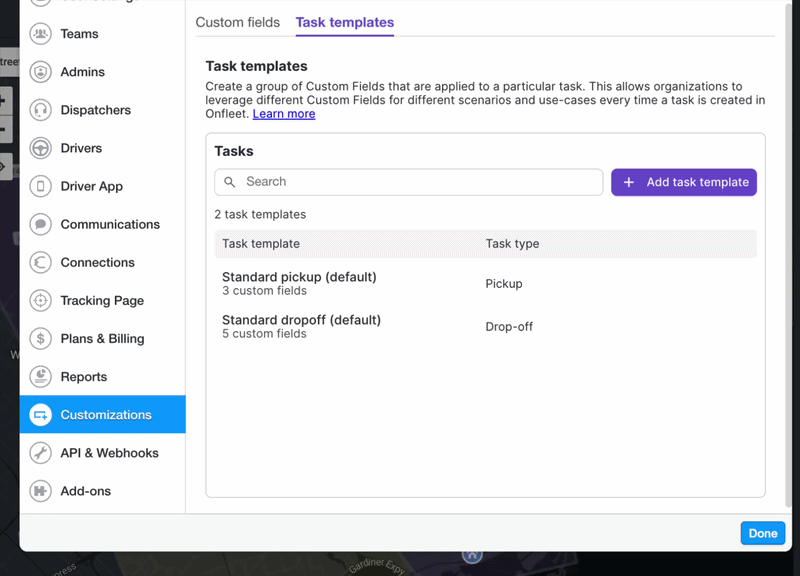The width and height of the screenshot is (800, 576).
Task: Click the Task template column header
Action: pyautogui.click(x=261, y=244)
